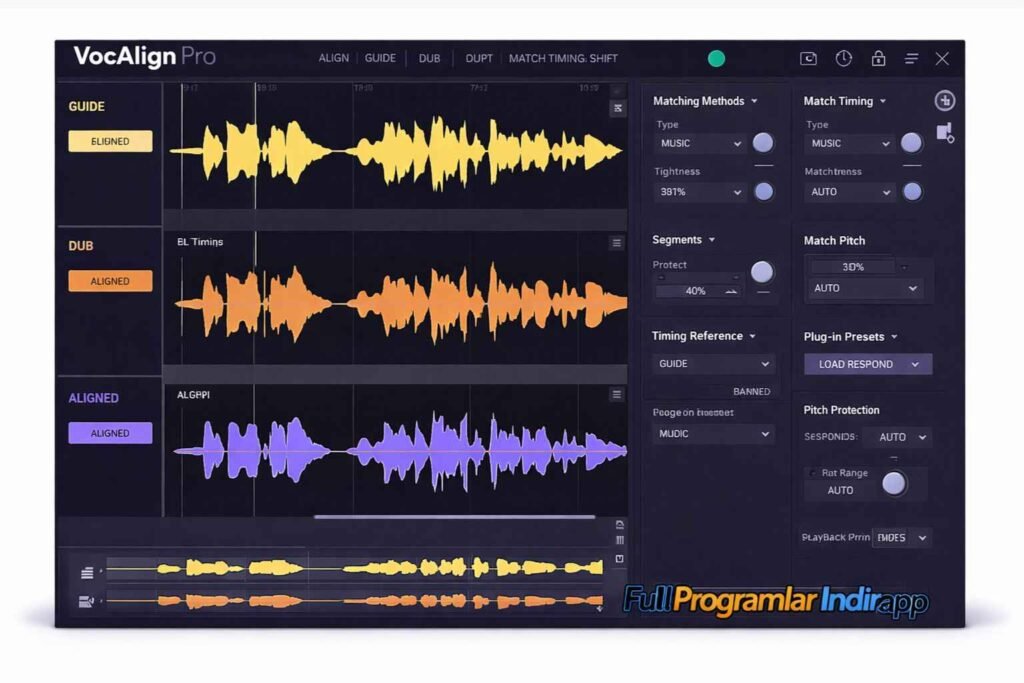Click the LOAD RESPOND preset button
The height and width of the screenshot is (683, 1024).
coord(866,364)
